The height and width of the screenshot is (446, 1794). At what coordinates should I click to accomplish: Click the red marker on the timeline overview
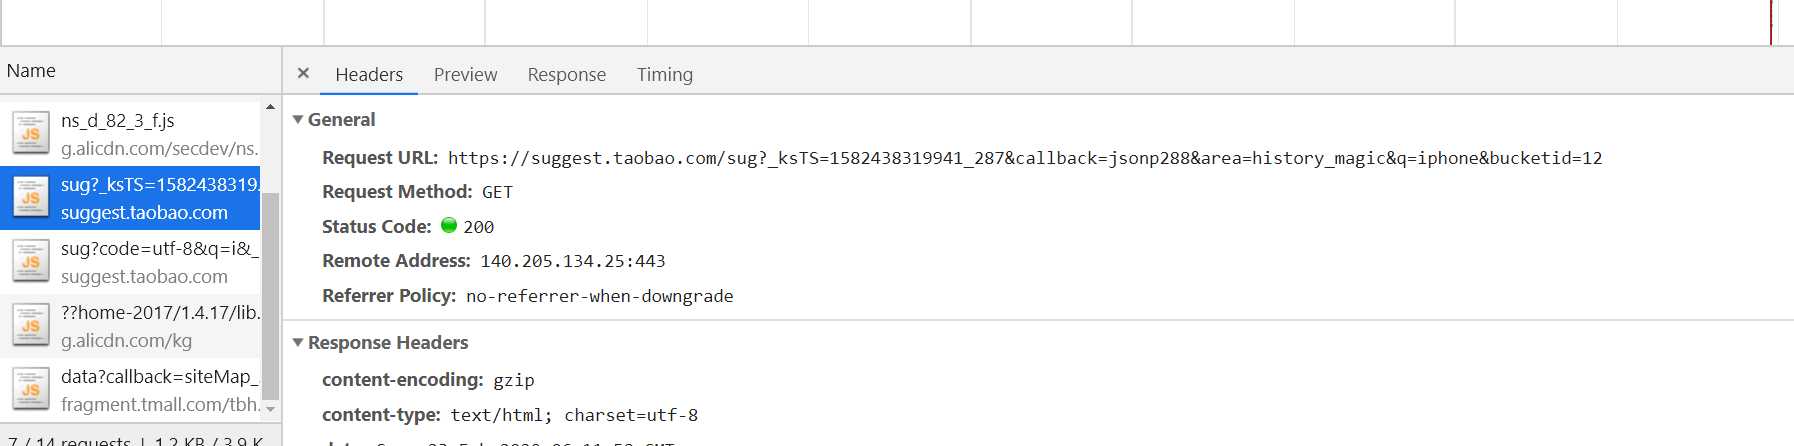tap(1771, 22)
